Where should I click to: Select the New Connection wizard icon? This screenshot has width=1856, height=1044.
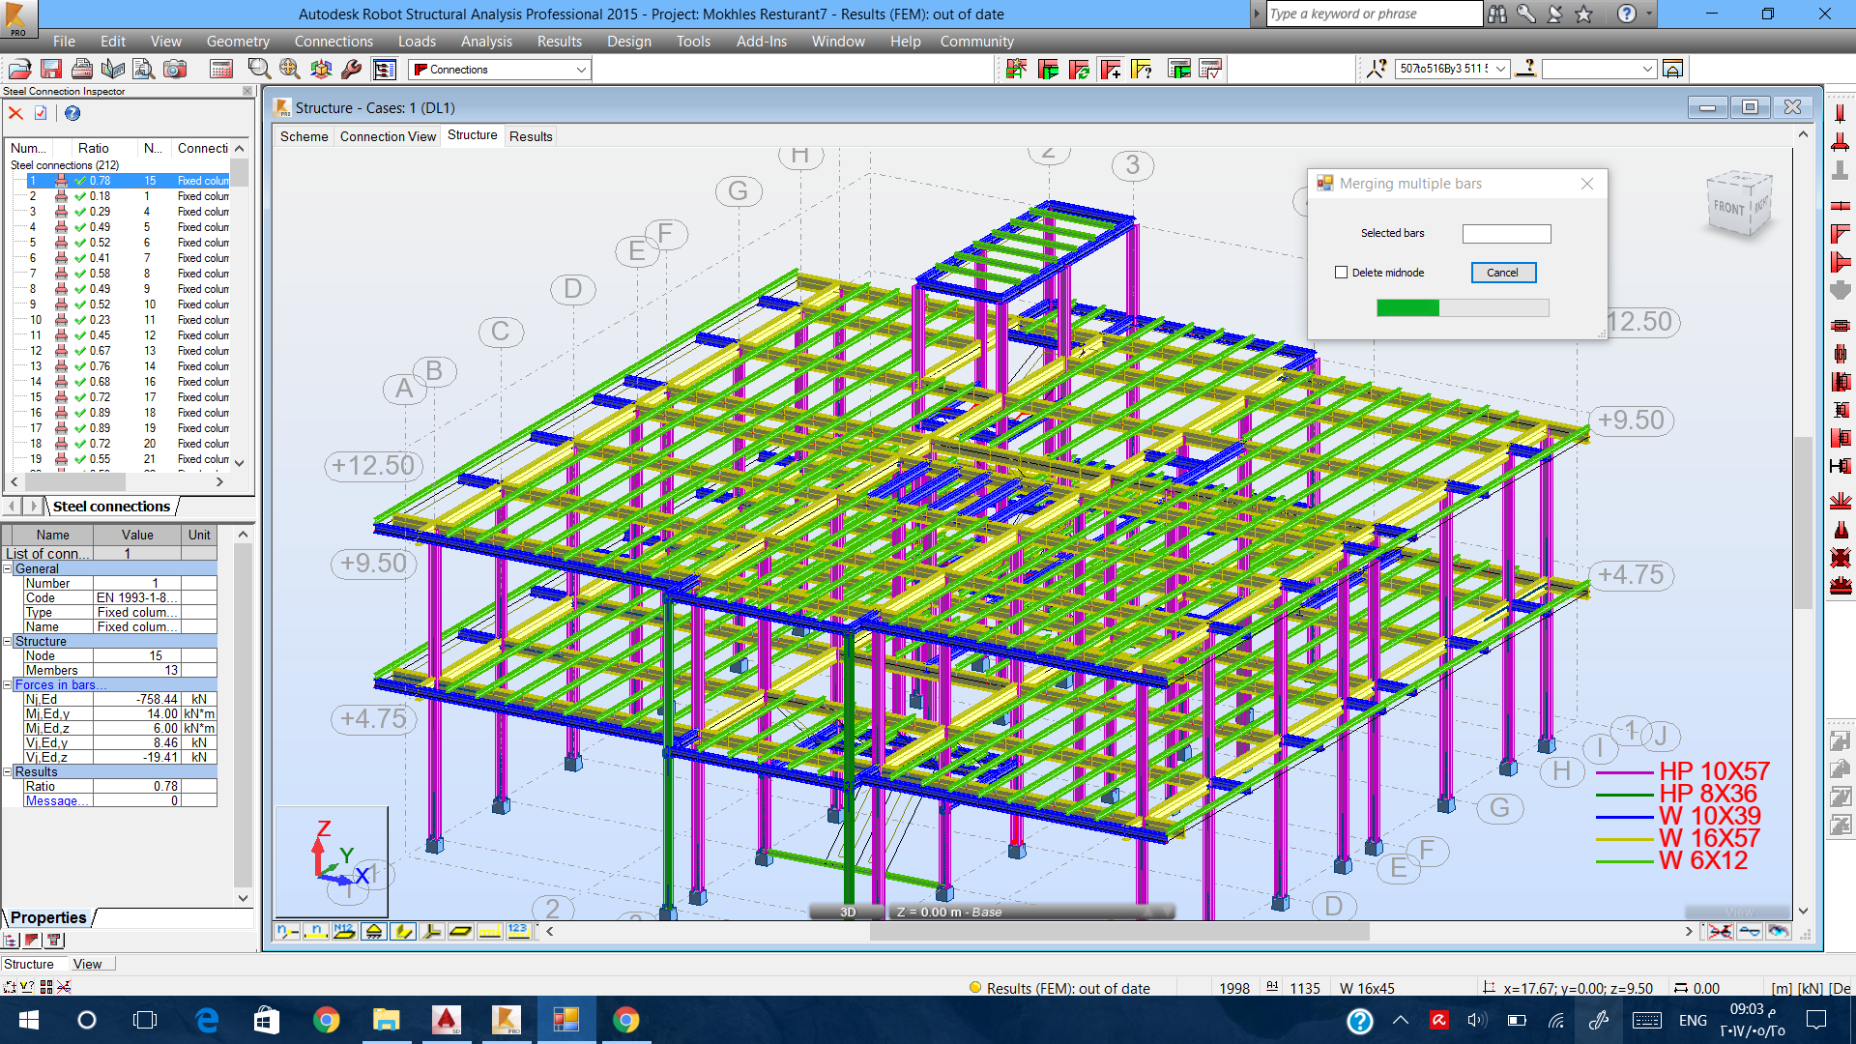click(x=1017, y=69)
